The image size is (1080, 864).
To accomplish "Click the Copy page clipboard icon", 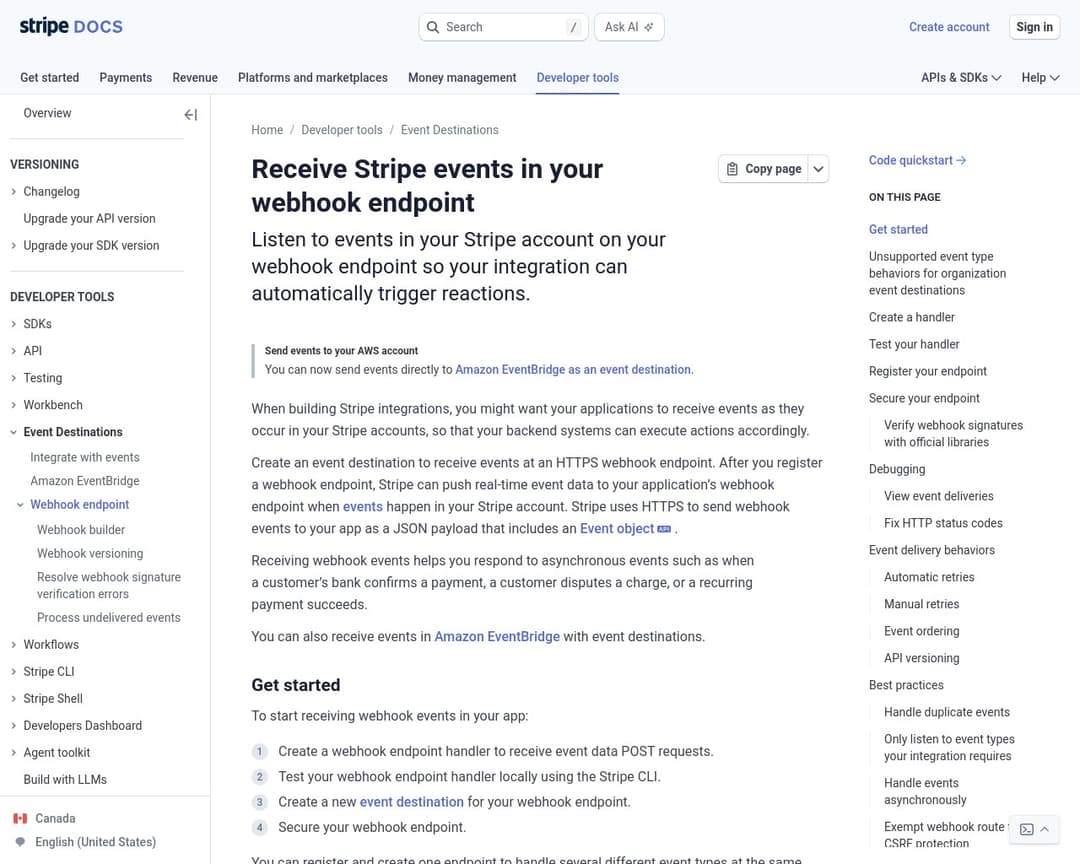I will tap(732, 169).
